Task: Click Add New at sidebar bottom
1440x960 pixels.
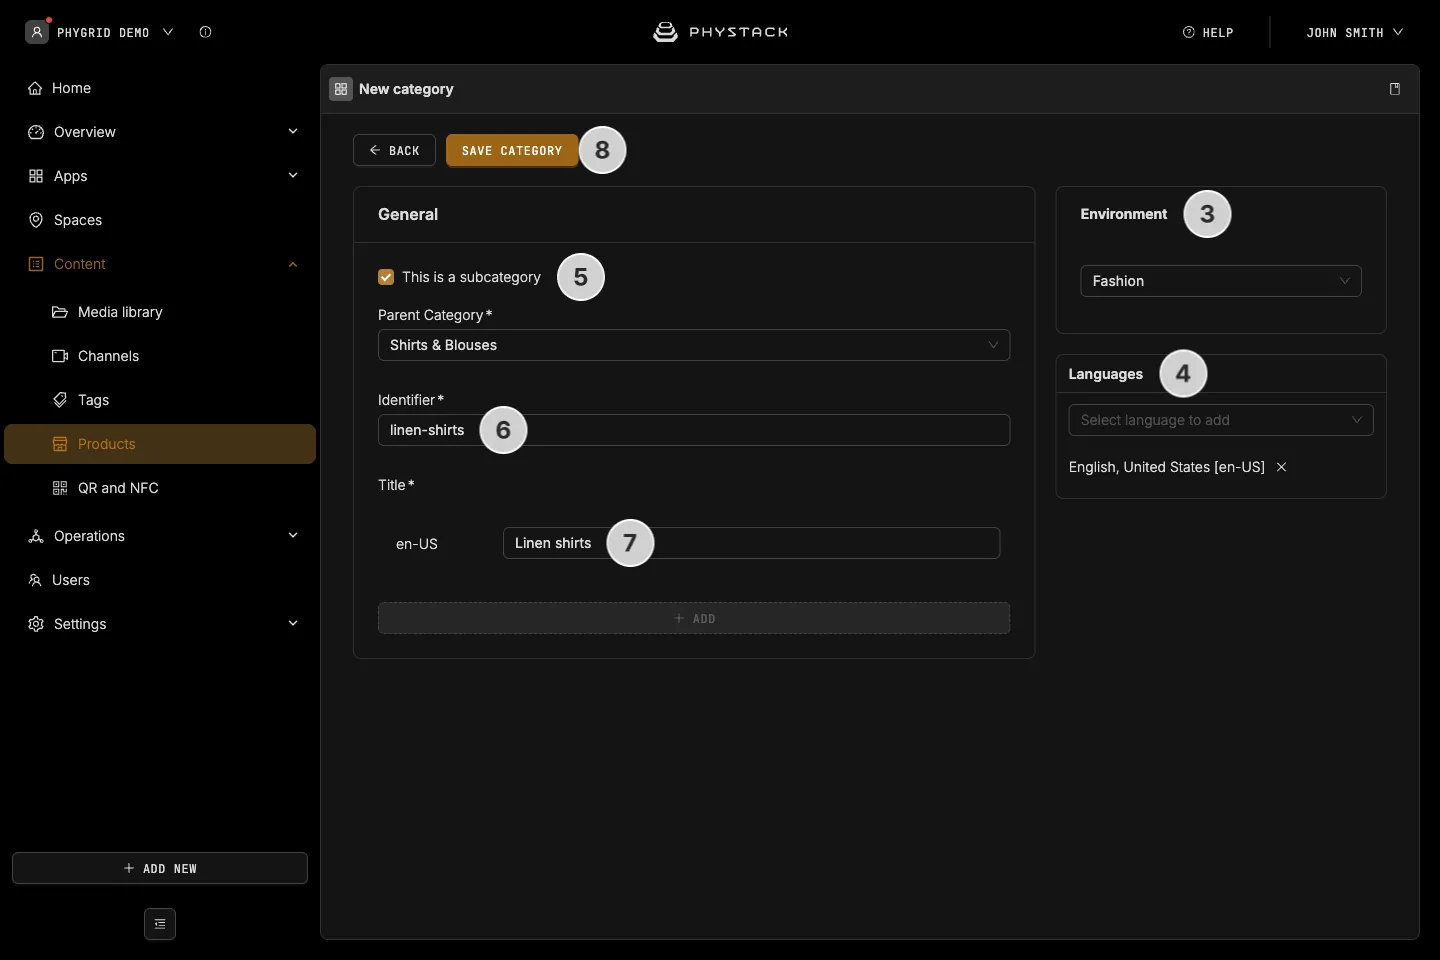Action: (x=160, y=868)
